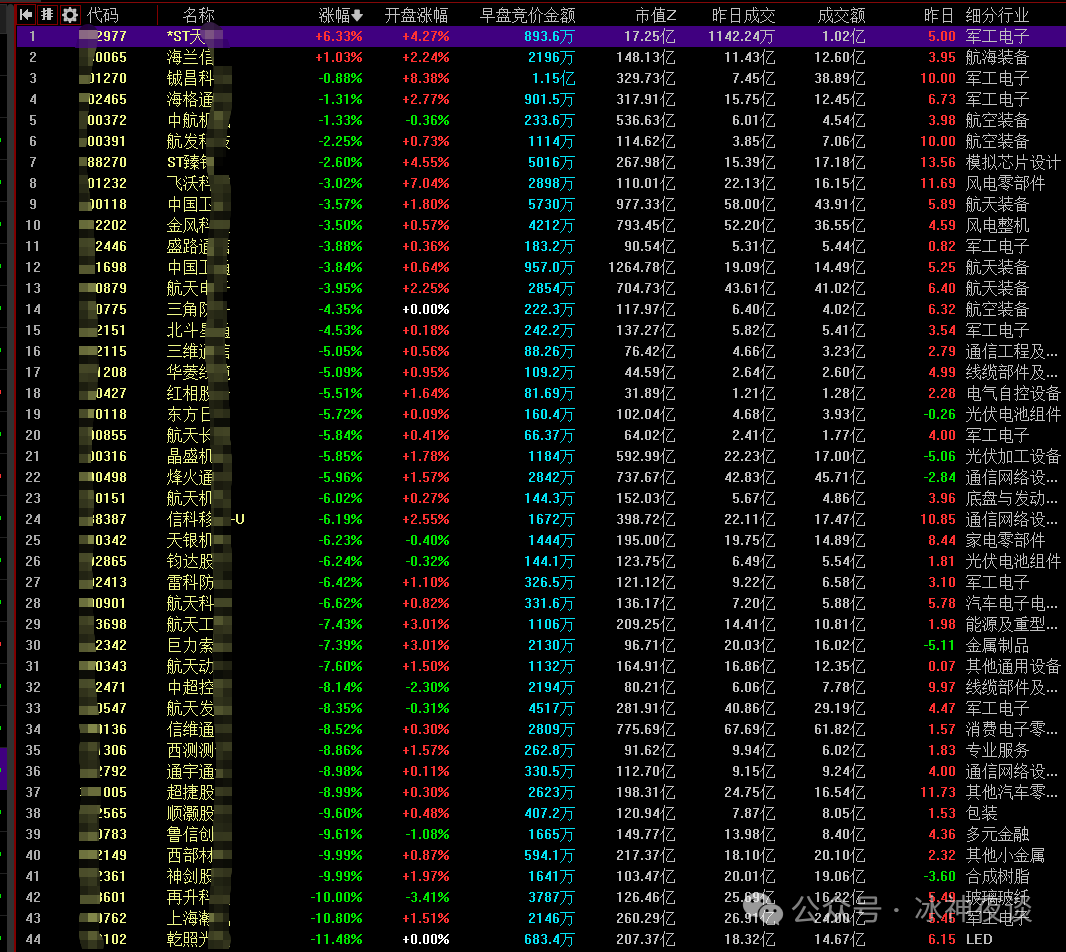Click the 航海装备 industry cell

point(997,57)
